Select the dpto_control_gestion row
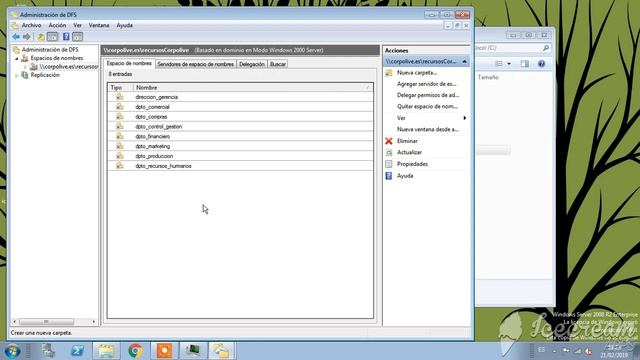The width and height of the screenshot is (640, 360). (x=240, y=127)
